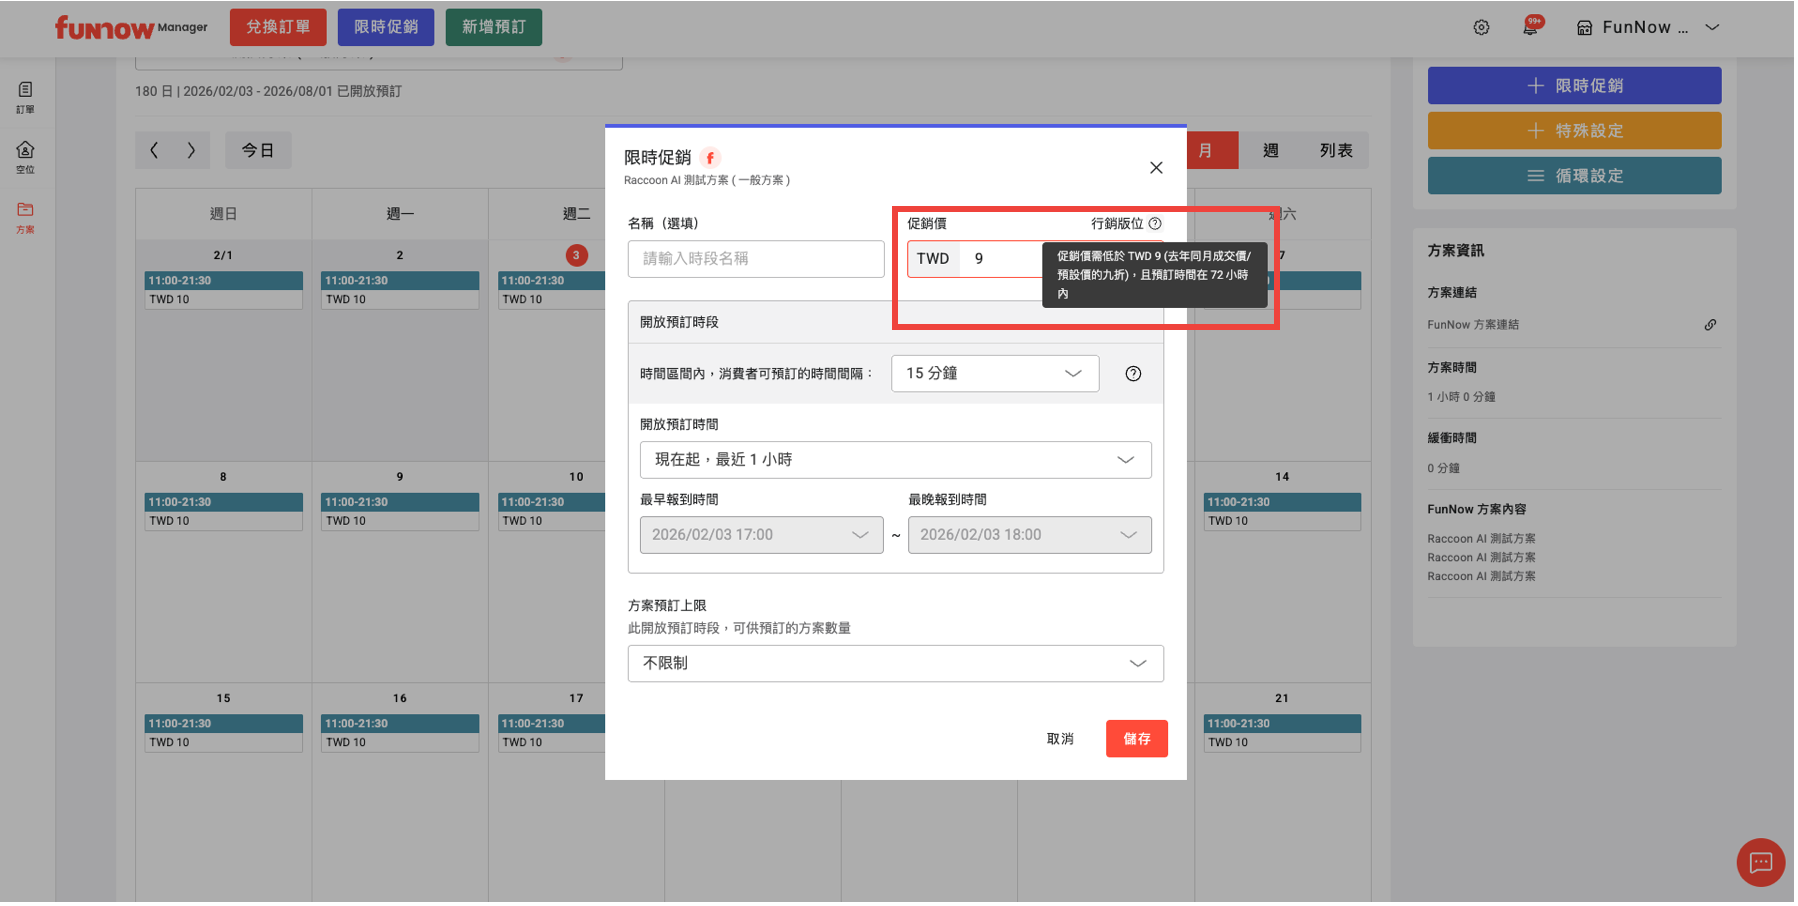This screenshot has height=906, width=1798.
Task: Switch to the 列表 view tab
Action: click(x=1338, y=151)
